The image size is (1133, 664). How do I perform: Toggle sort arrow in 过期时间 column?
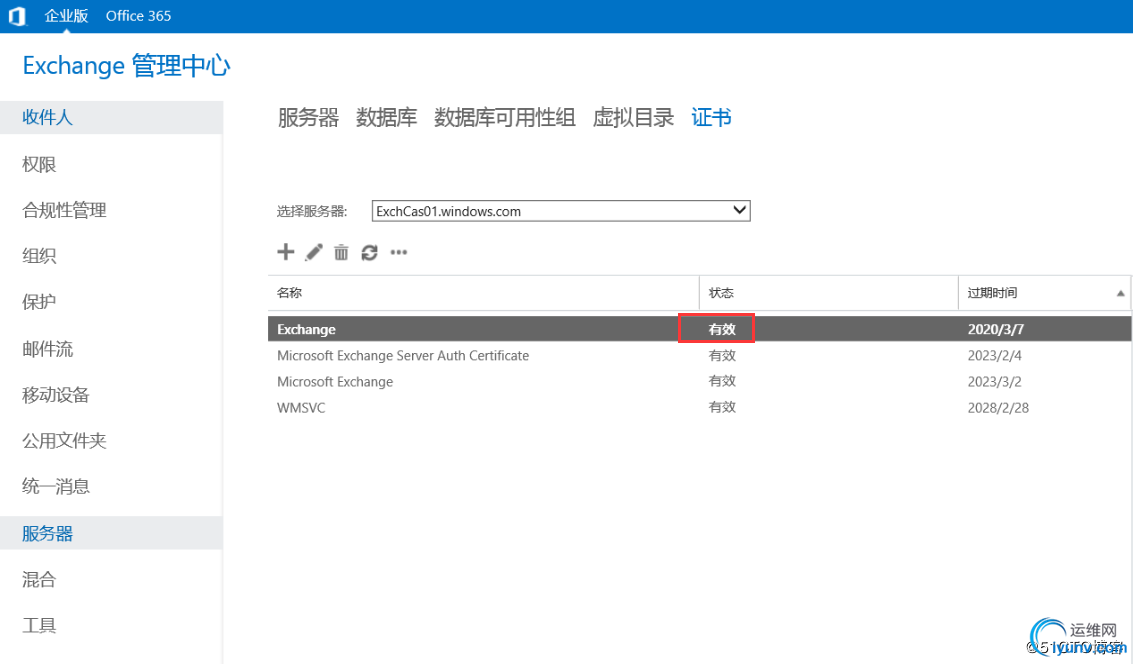(x=1120, y=293)
